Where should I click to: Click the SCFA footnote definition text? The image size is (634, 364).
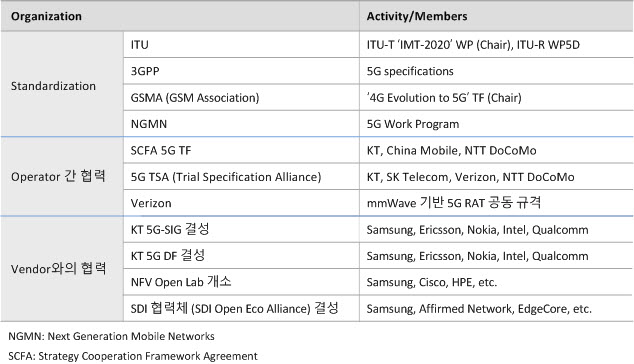(133, 356)
